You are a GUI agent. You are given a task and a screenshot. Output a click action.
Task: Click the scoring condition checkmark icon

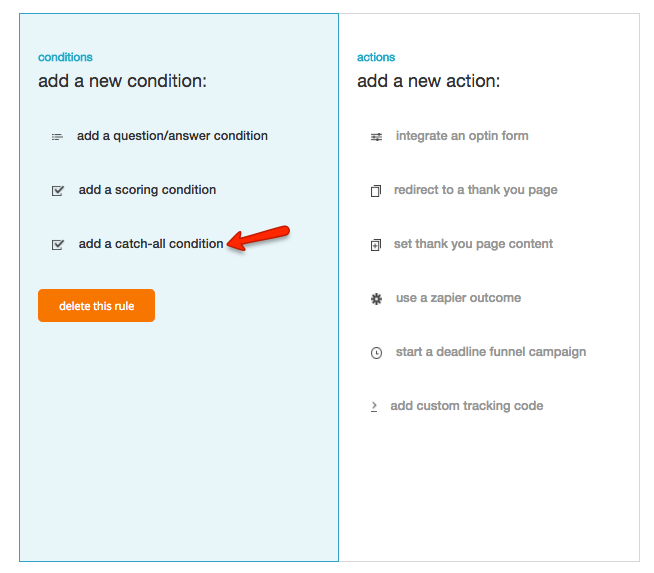[x=58, y=190]
